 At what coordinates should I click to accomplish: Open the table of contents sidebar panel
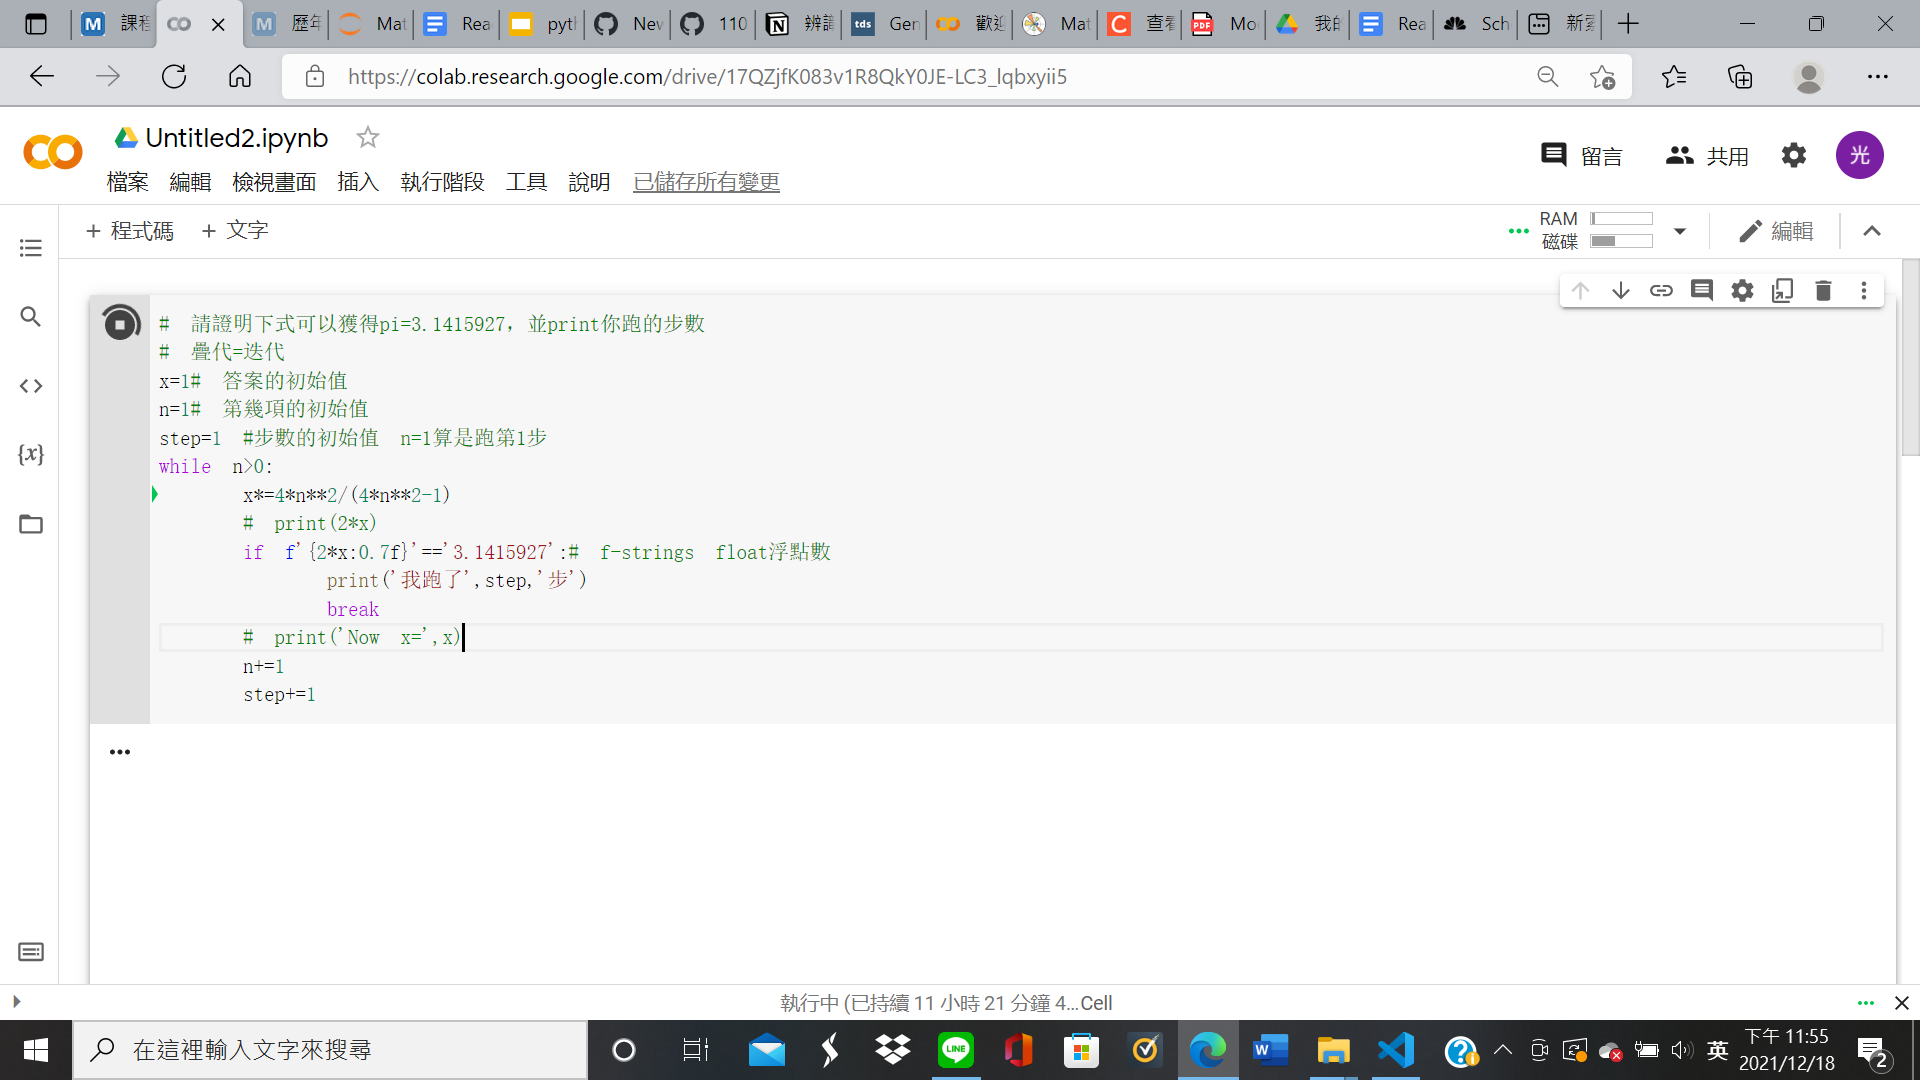tap(30, 247)
